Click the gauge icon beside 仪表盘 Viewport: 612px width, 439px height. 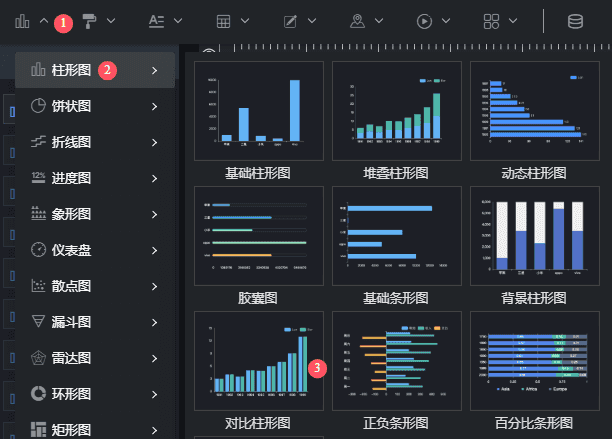tap(38, 250)
